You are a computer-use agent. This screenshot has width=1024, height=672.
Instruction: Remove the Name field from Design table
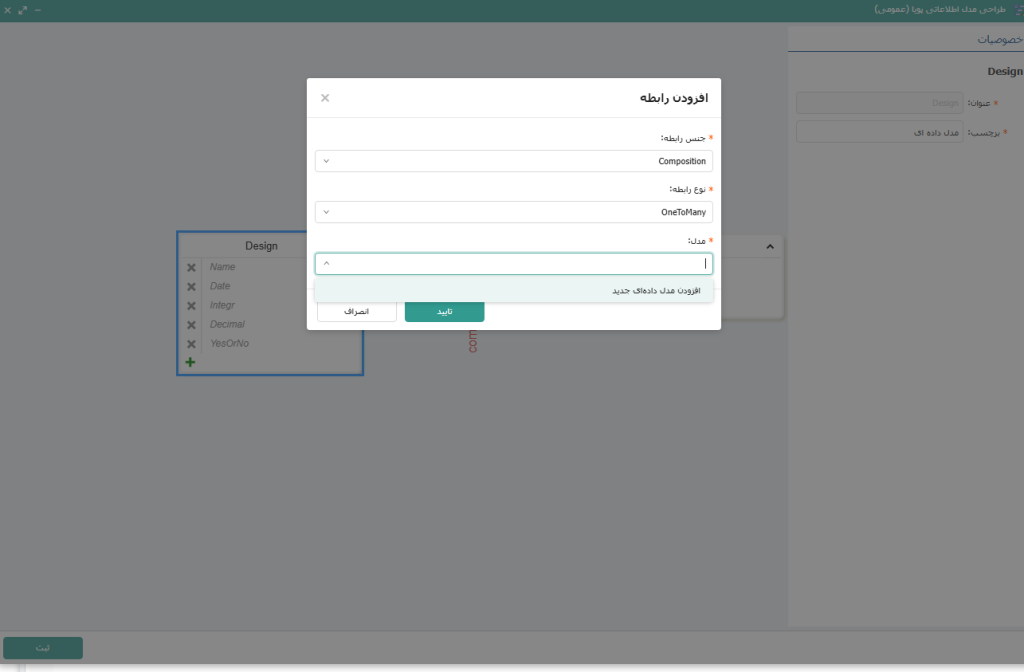coord(191,268)
